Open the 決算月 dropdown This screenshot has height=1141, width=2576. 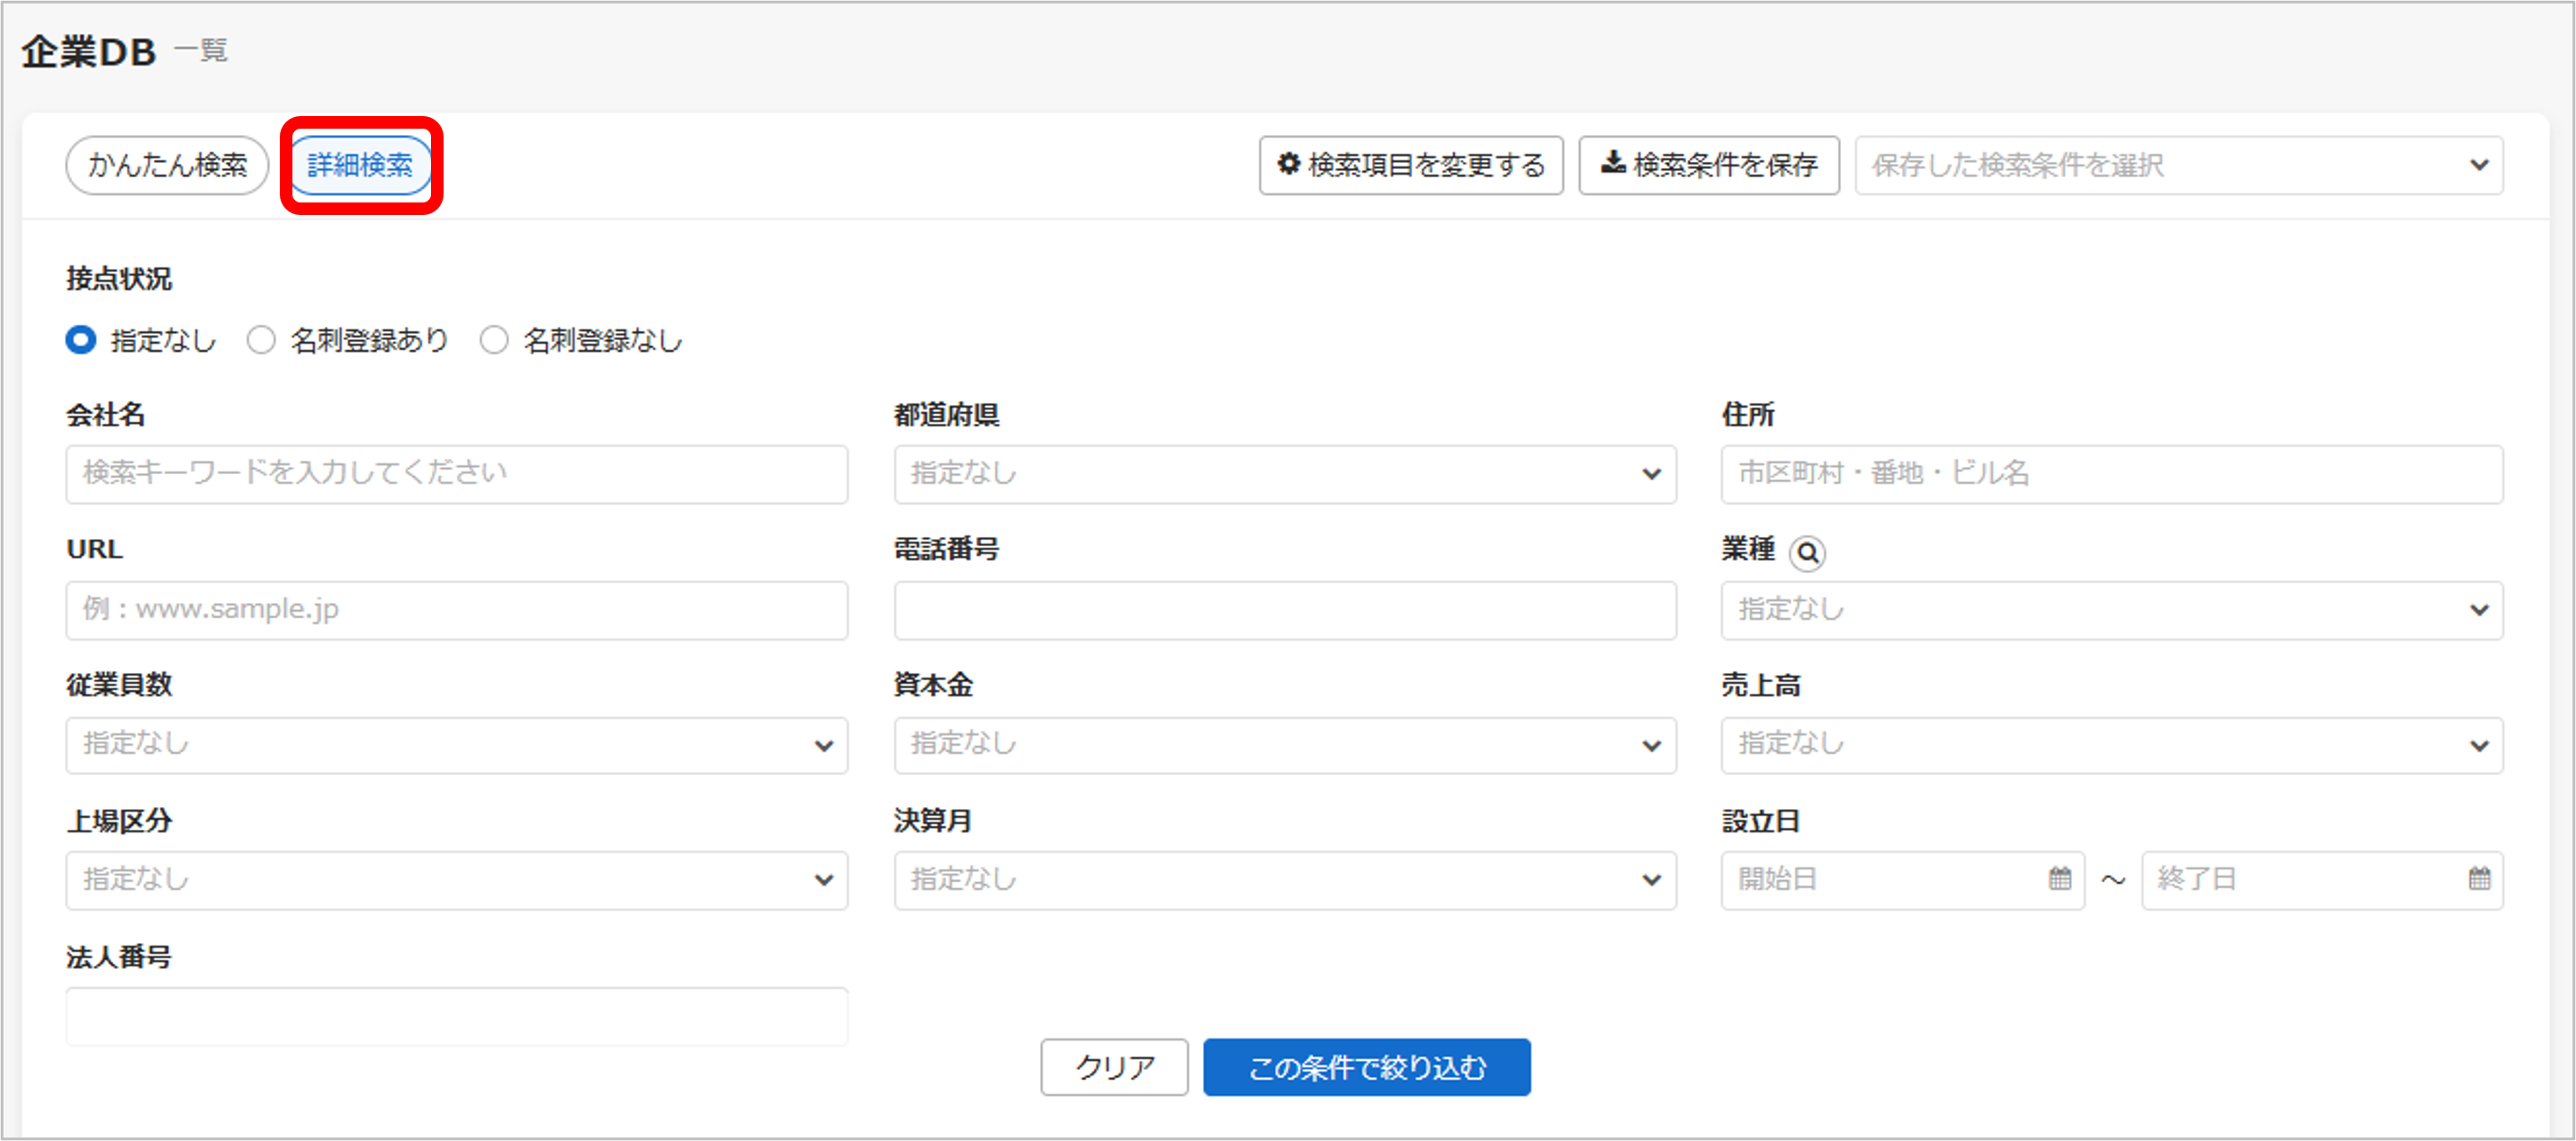[x=1284, y=880]
